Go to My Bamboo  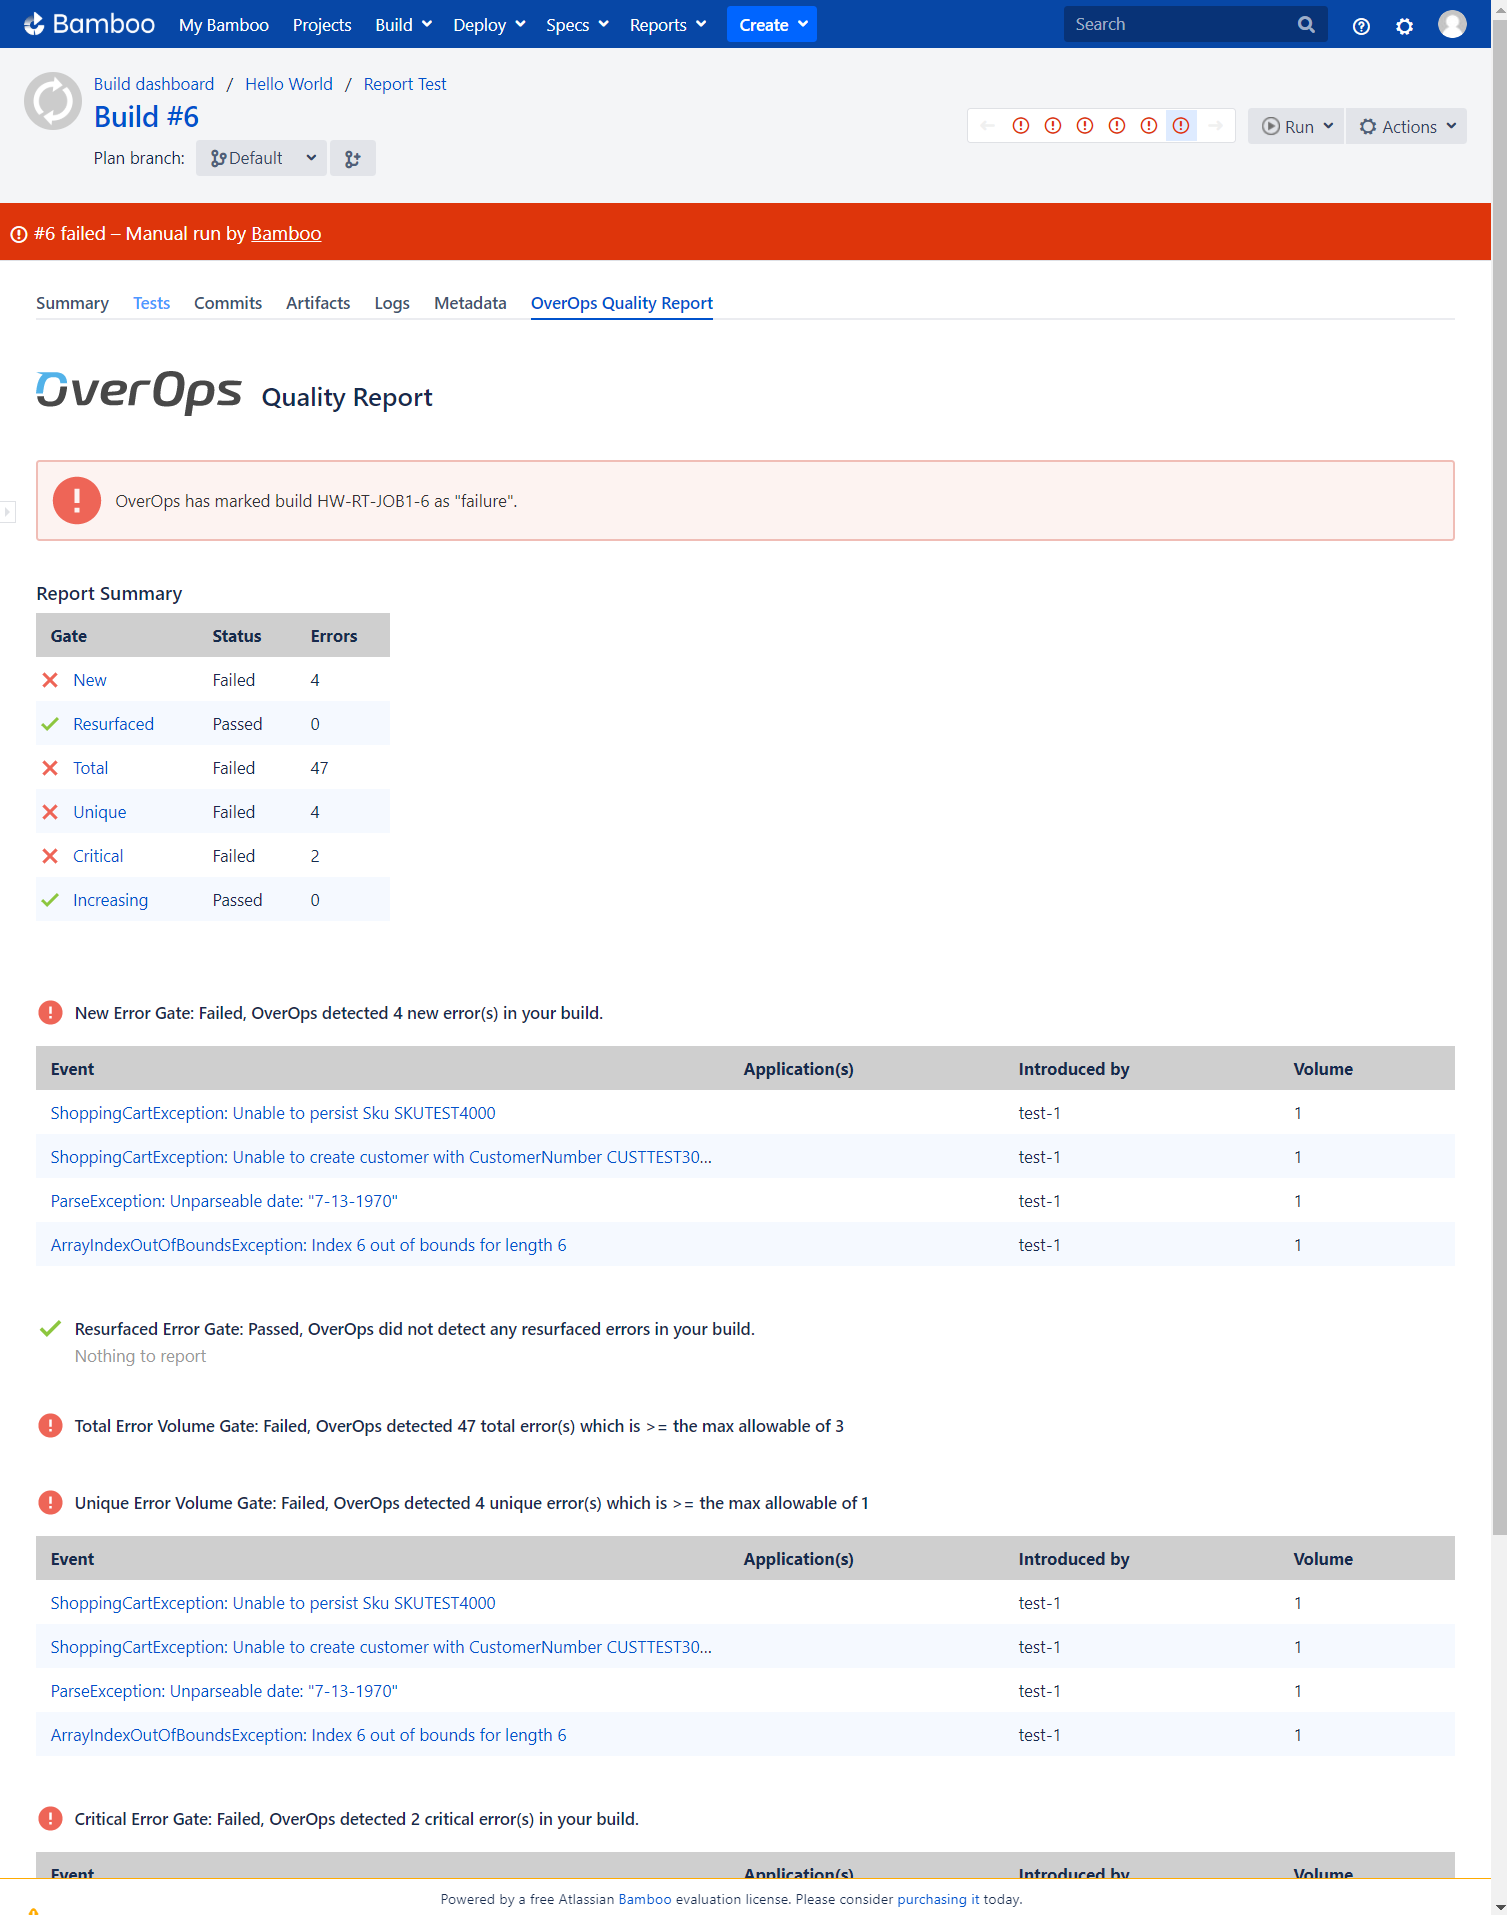(224, 25)
